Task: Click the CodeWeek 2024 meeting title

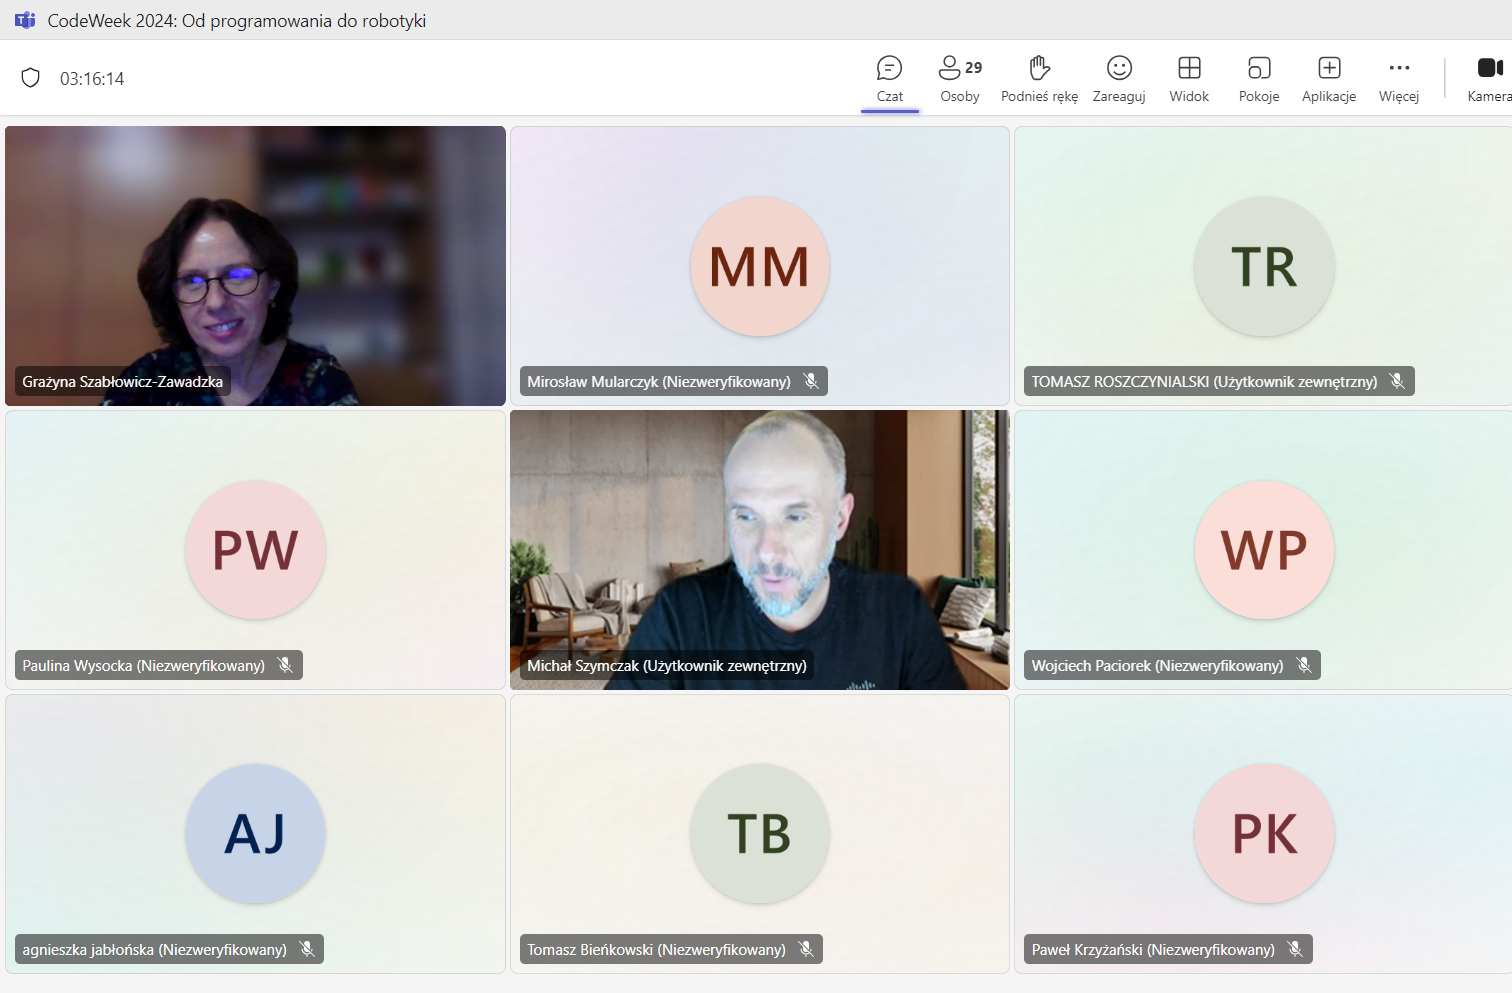Action: [237, 21]
